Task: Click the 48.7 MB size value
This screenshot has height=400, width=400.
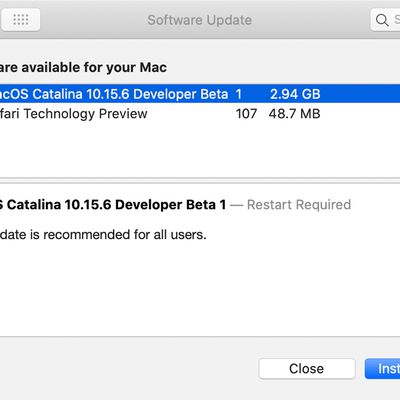Action: pos(294,114)
